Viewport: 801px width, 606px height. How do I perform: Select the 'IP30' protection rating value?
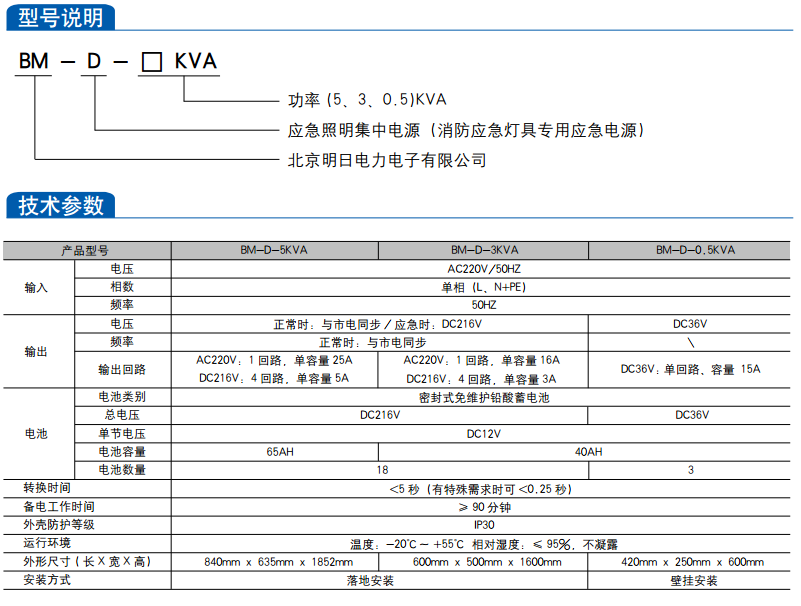(484, 525)
